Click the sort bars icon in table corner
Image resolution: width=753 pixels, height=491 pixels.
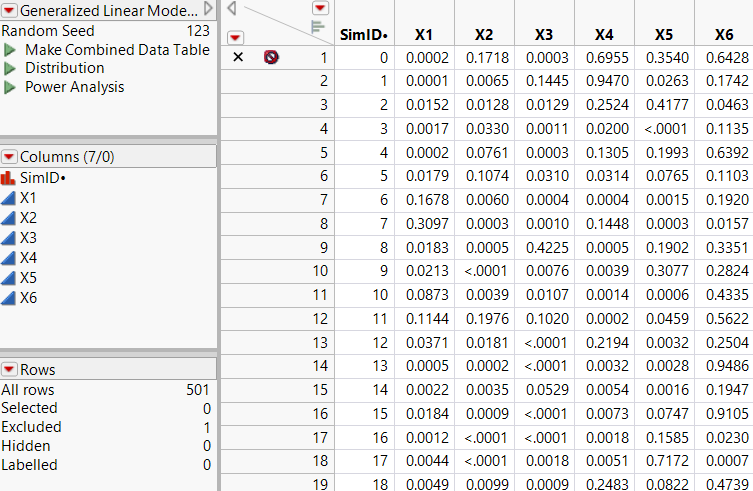320,26
